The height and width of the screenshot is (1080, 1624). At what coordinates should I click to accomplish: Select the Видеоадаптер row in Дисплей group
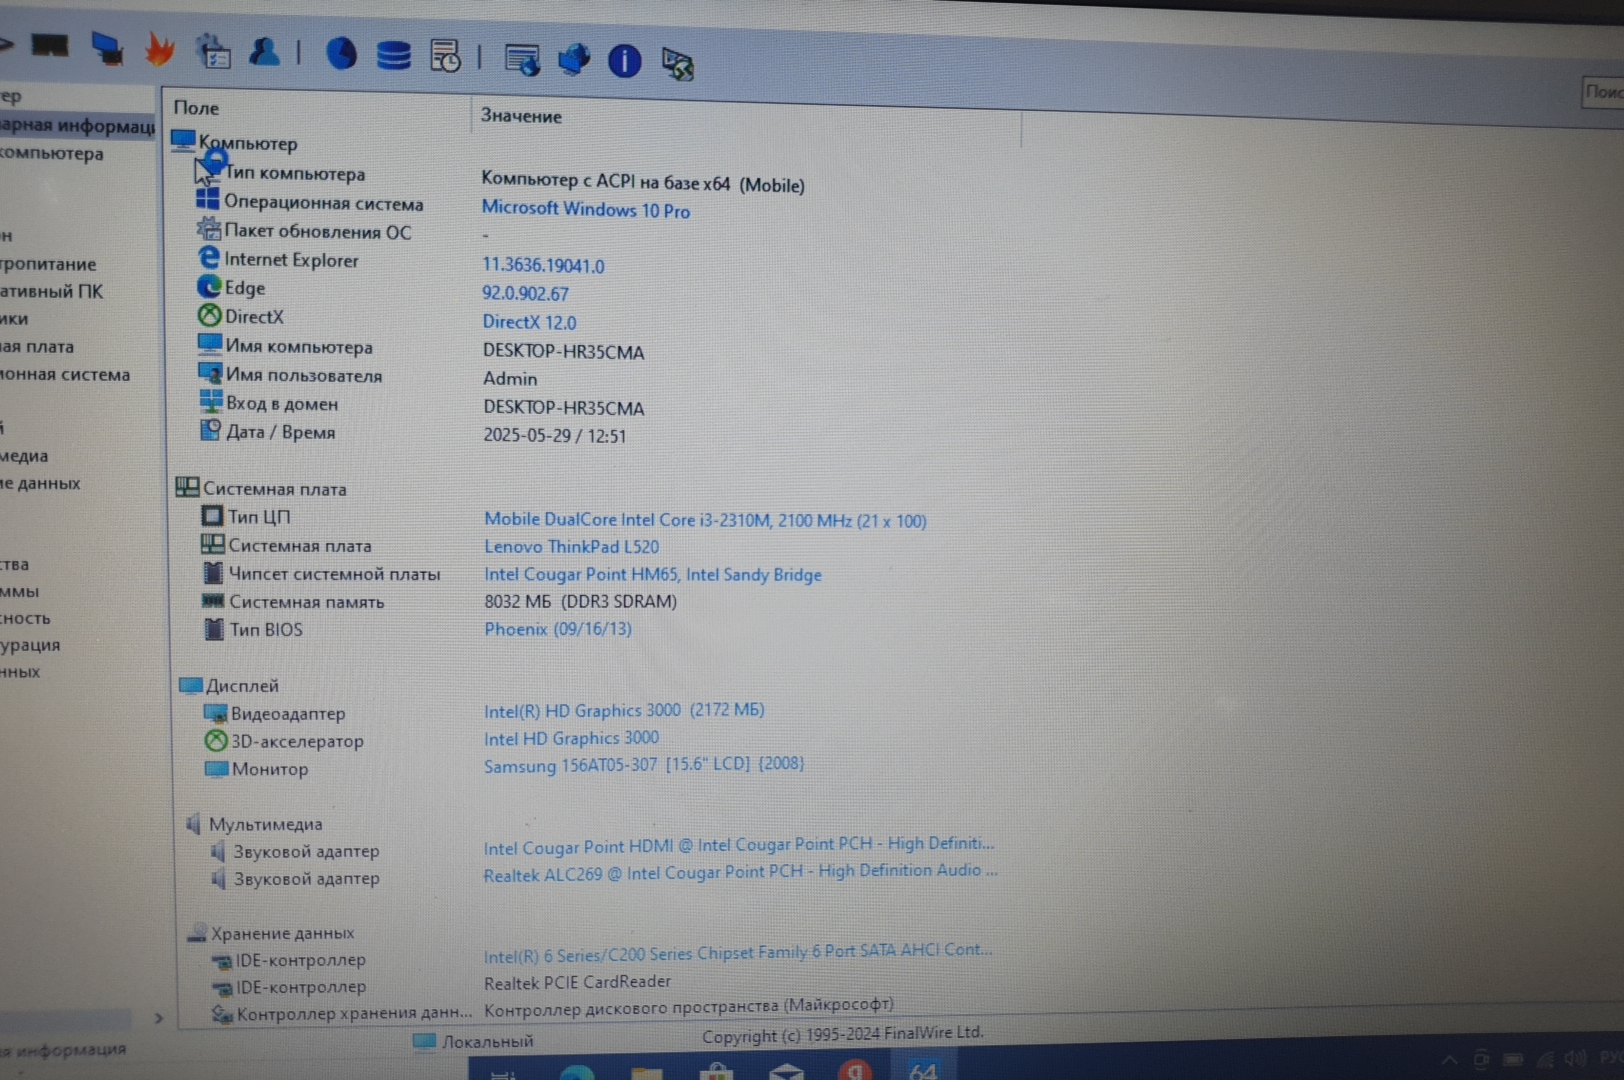pyautogui.click(x=287, y=714)
